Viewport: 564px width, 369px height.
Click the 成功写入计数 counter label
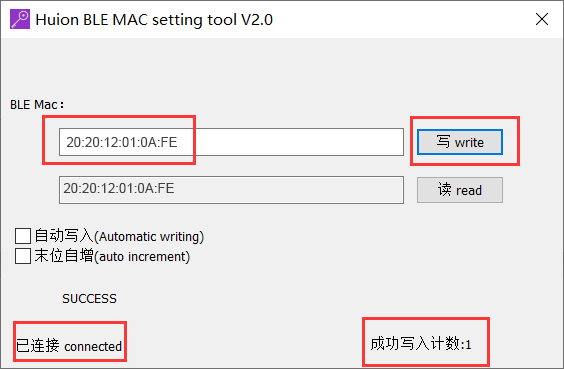[x=415, y=343]
